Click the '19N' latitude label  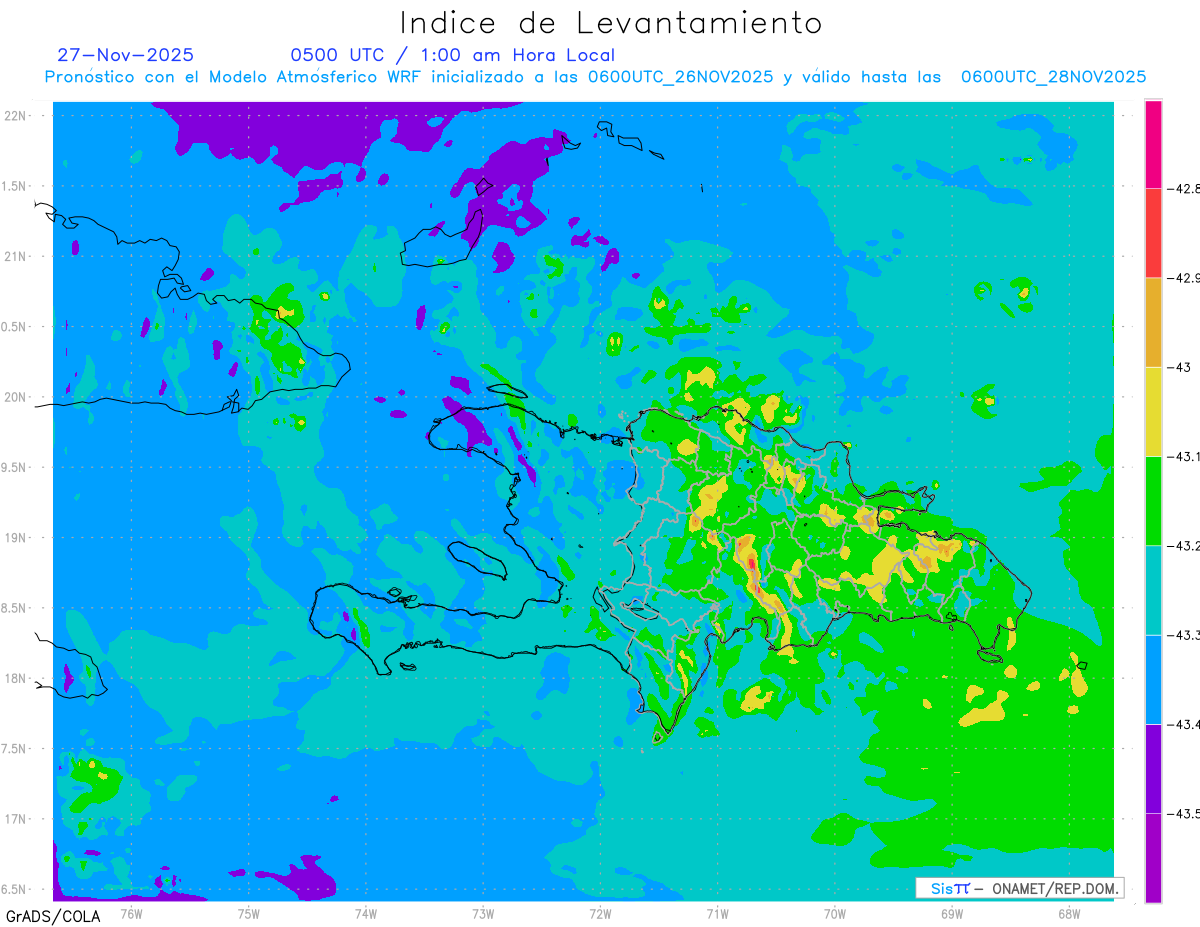point(16,538)
